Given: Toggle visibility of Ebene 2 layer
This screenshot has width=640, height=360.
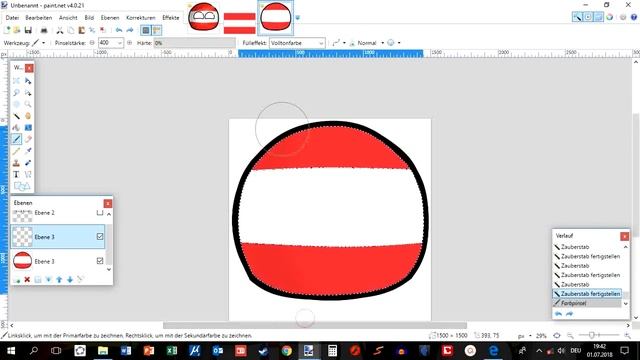Looking at the screenshot, I should 100,213.
